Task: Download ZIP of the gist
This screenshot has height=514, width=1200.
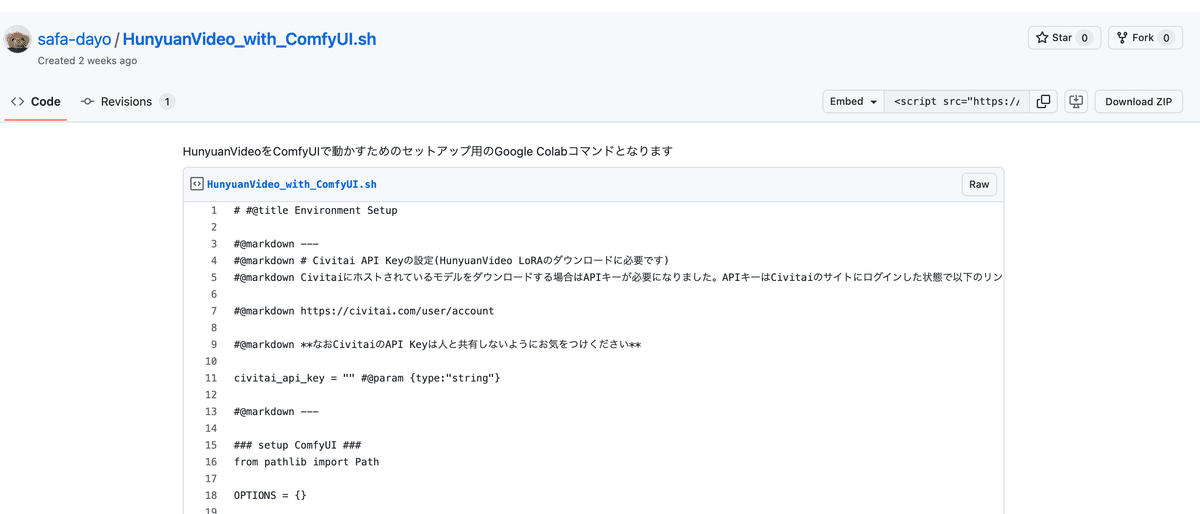Action: click(x=1139, y=101)
